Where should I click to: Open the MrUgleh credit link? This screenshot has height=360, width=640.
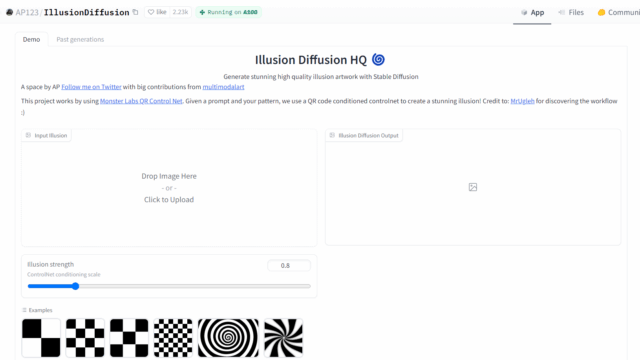[x=522, y=101]
